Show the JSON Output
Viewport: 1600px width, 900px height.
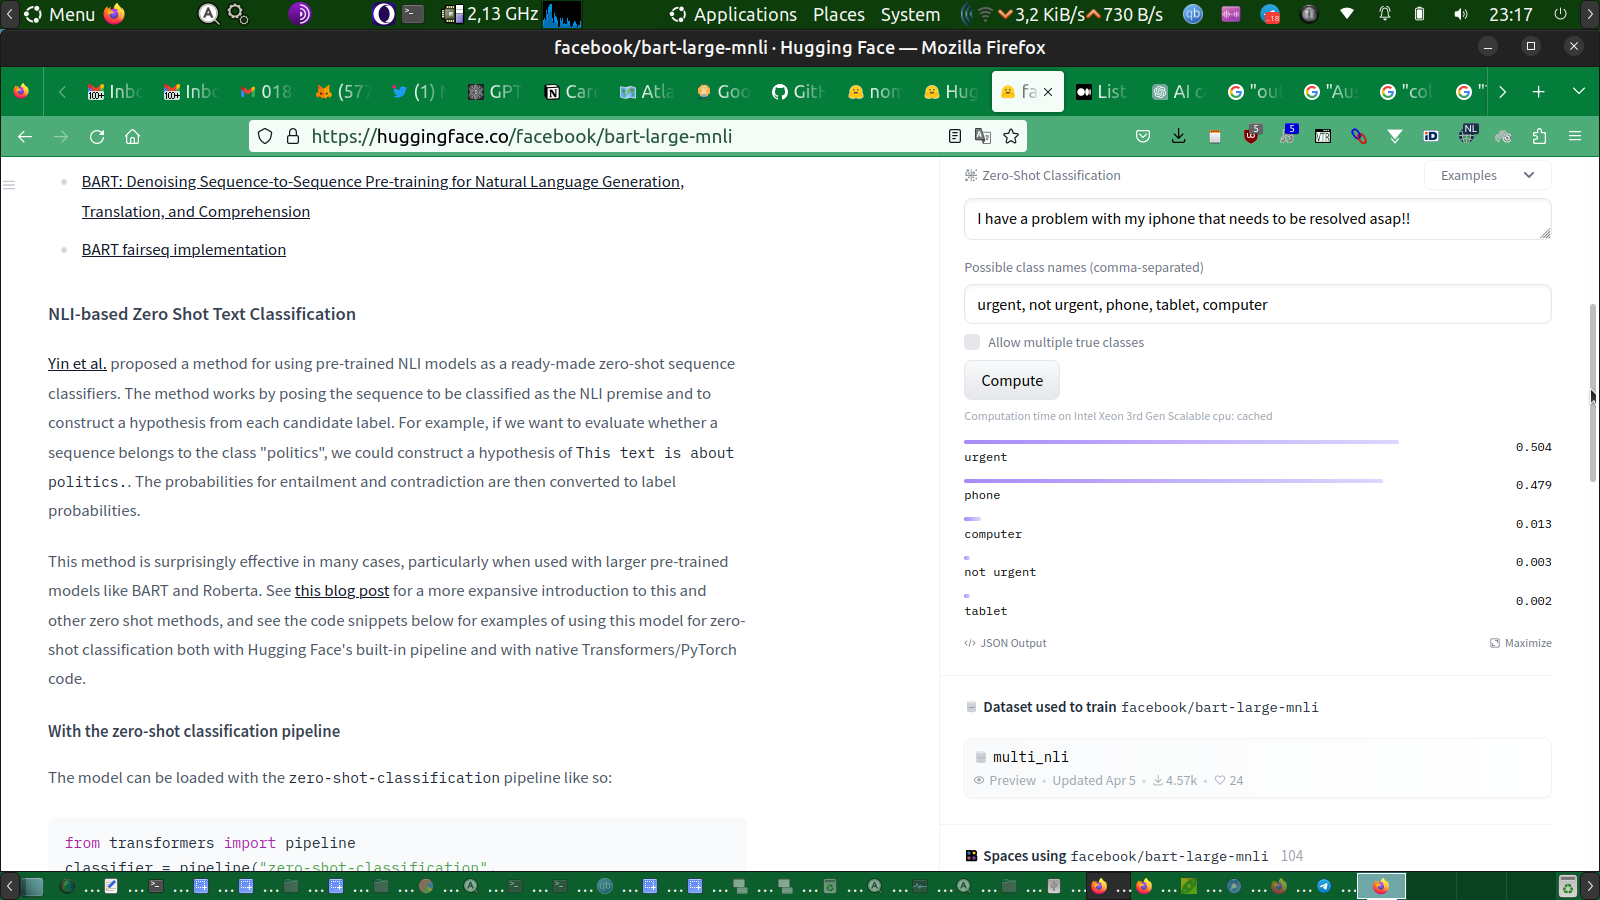point(1006,643)
